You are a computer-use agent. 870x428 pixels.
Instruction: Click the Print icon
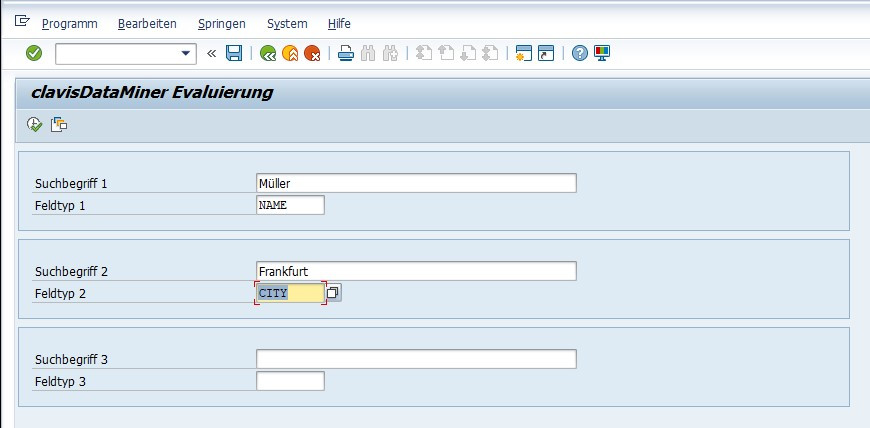tap(346, 53)
